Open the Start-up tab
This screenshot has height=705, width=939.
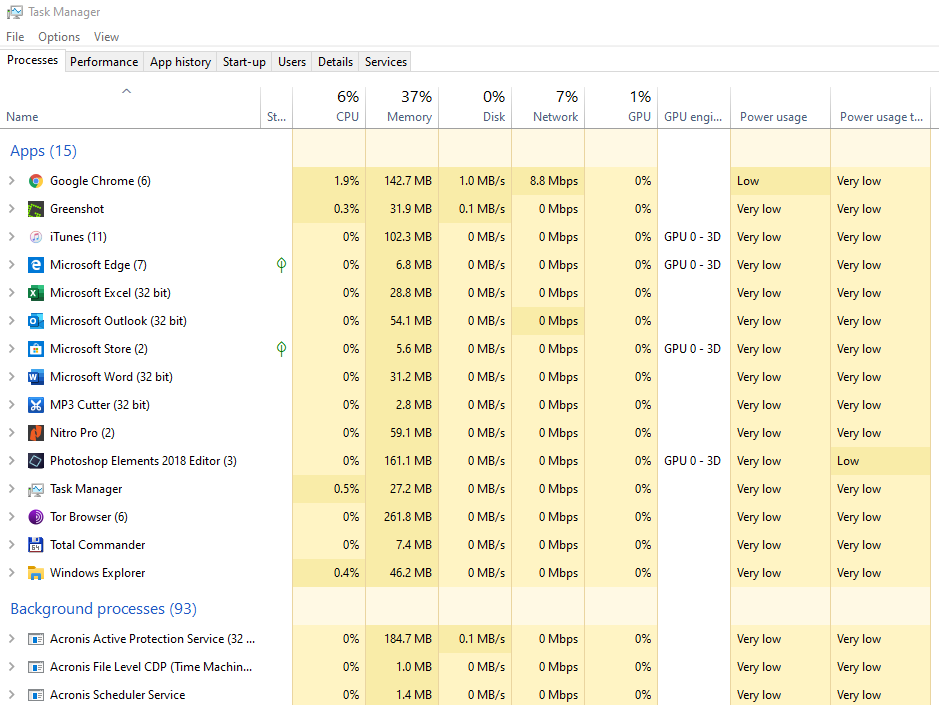coord(244,62)
